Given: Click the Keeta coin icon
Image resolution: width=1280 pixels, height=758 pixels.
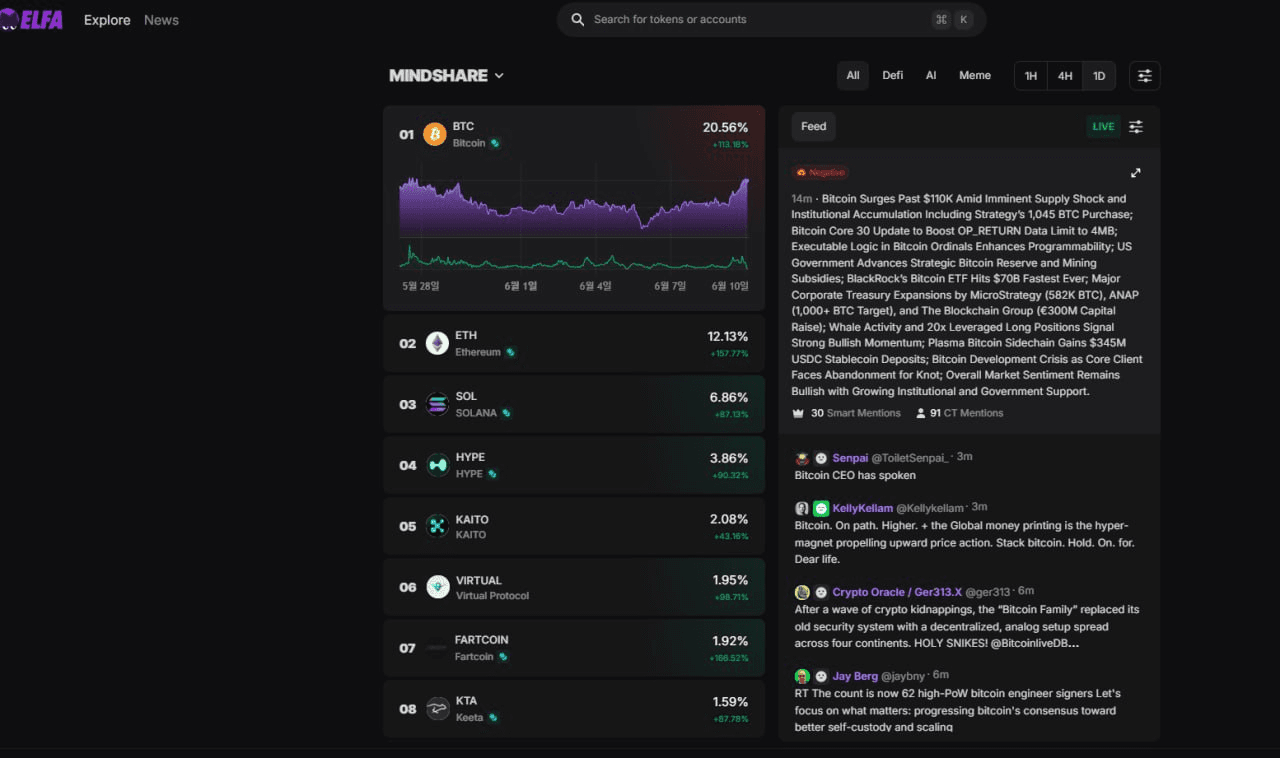Looking at the screenshot, I should (437, 709).
